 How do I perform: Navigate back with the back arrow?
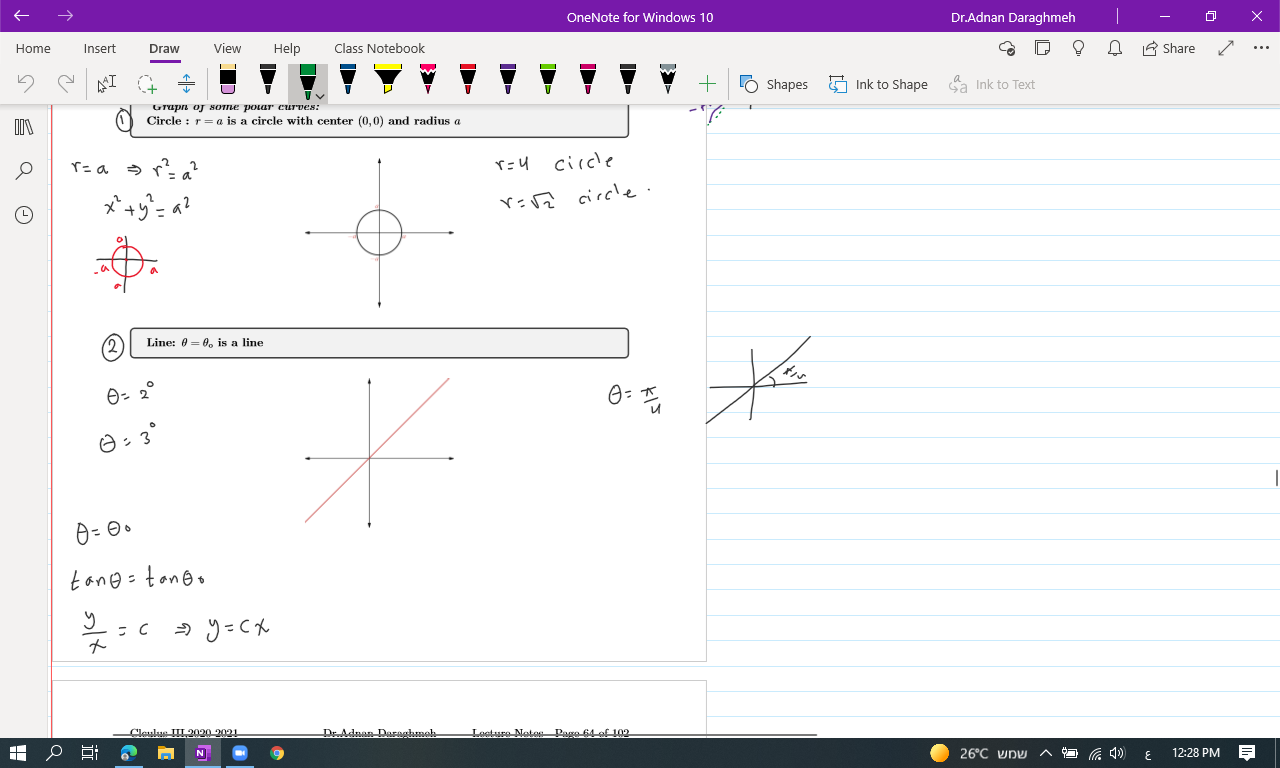click(x=21, y=16)
